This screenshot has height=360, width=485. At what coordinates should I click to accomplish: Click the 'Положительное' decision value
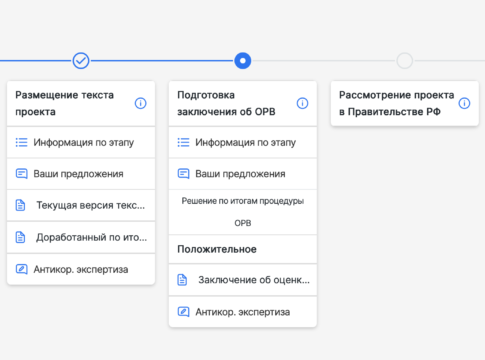(217, 249)
